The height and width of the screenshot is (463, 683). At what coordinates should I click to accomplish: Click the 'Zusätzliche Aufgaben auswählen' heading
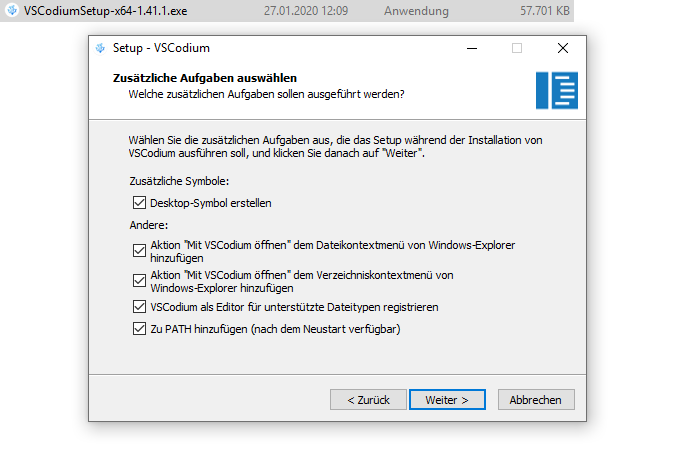(x=205, y=78)
